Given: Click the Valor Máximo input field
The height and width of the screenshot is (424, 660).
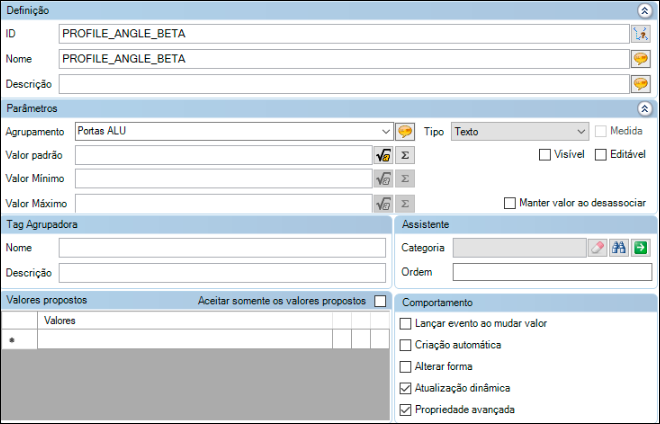Looking at the screenshot, I should tap(224, 204).
